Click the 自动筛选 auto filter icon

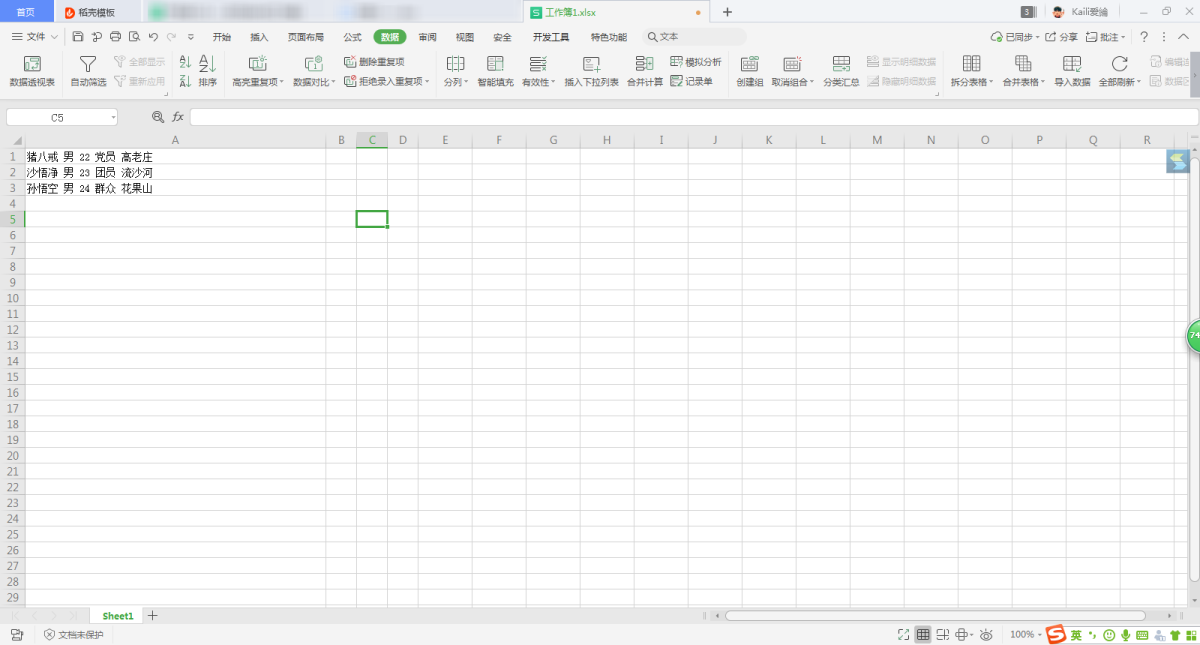[x=88, y=64]
